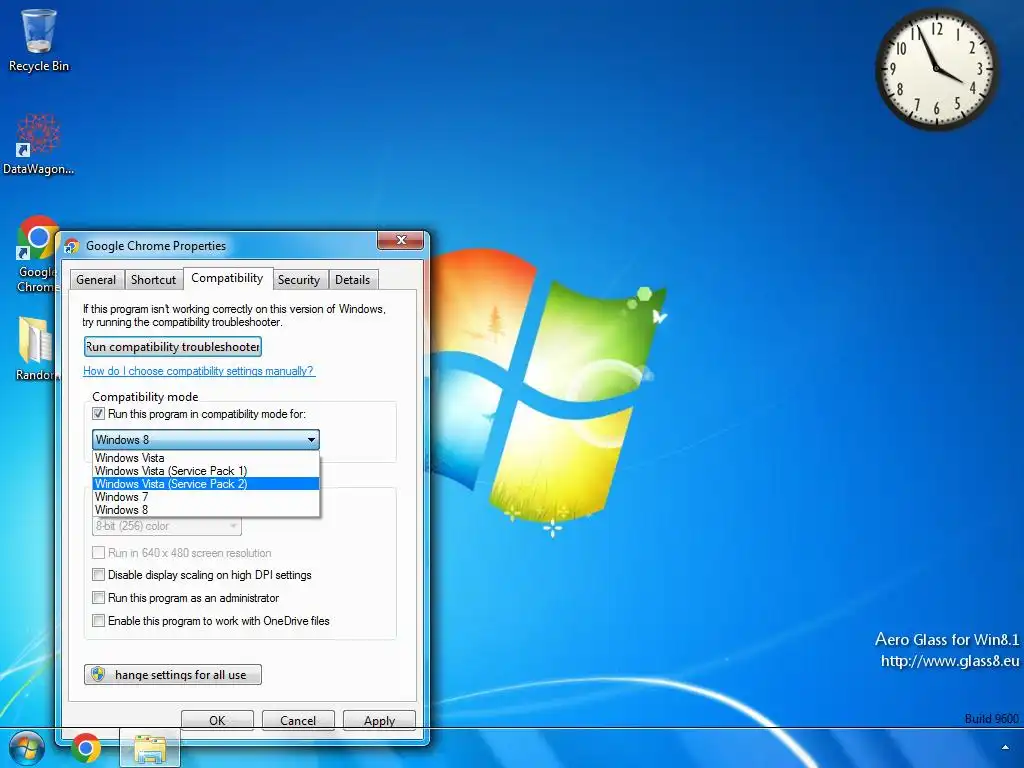The image size is (1024, 768).
Task: Select the Random folder on desktop
Action: coord(36,349)
